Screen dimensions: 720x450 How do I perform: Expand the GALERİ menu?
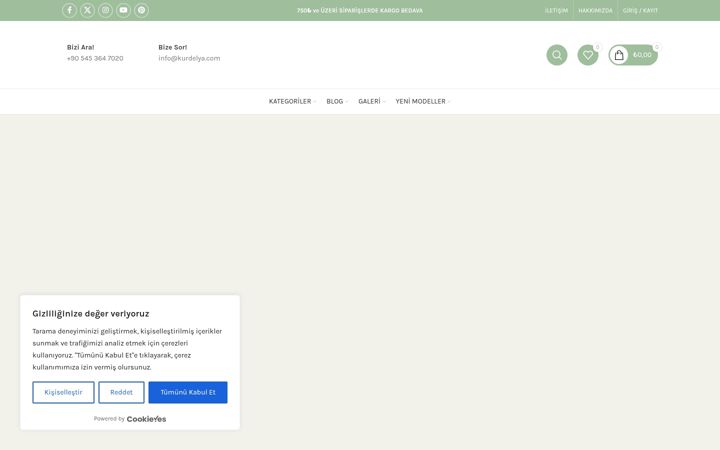click(371, 101)
